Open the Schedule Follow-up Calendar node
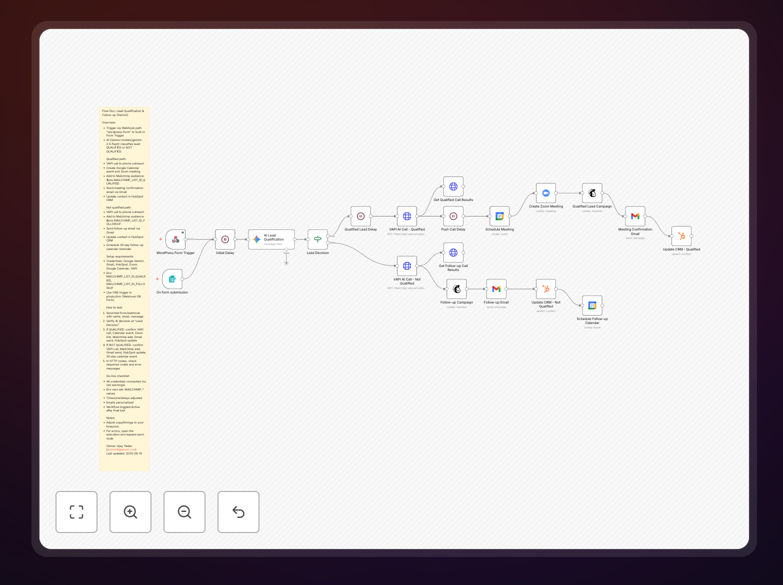The height and width of the screenshot is (585, 783). (592, 305)
